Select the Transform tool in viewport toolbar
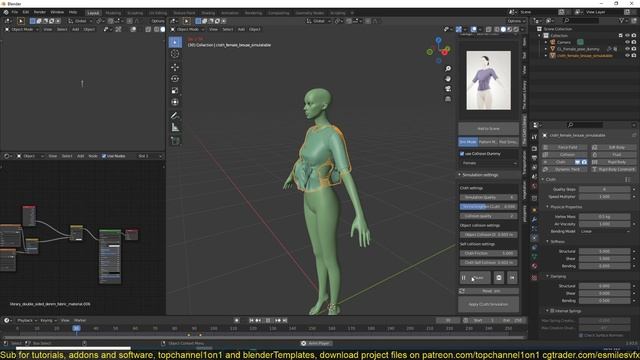This screenshot has height=360, width=640. tap(175, 102)
